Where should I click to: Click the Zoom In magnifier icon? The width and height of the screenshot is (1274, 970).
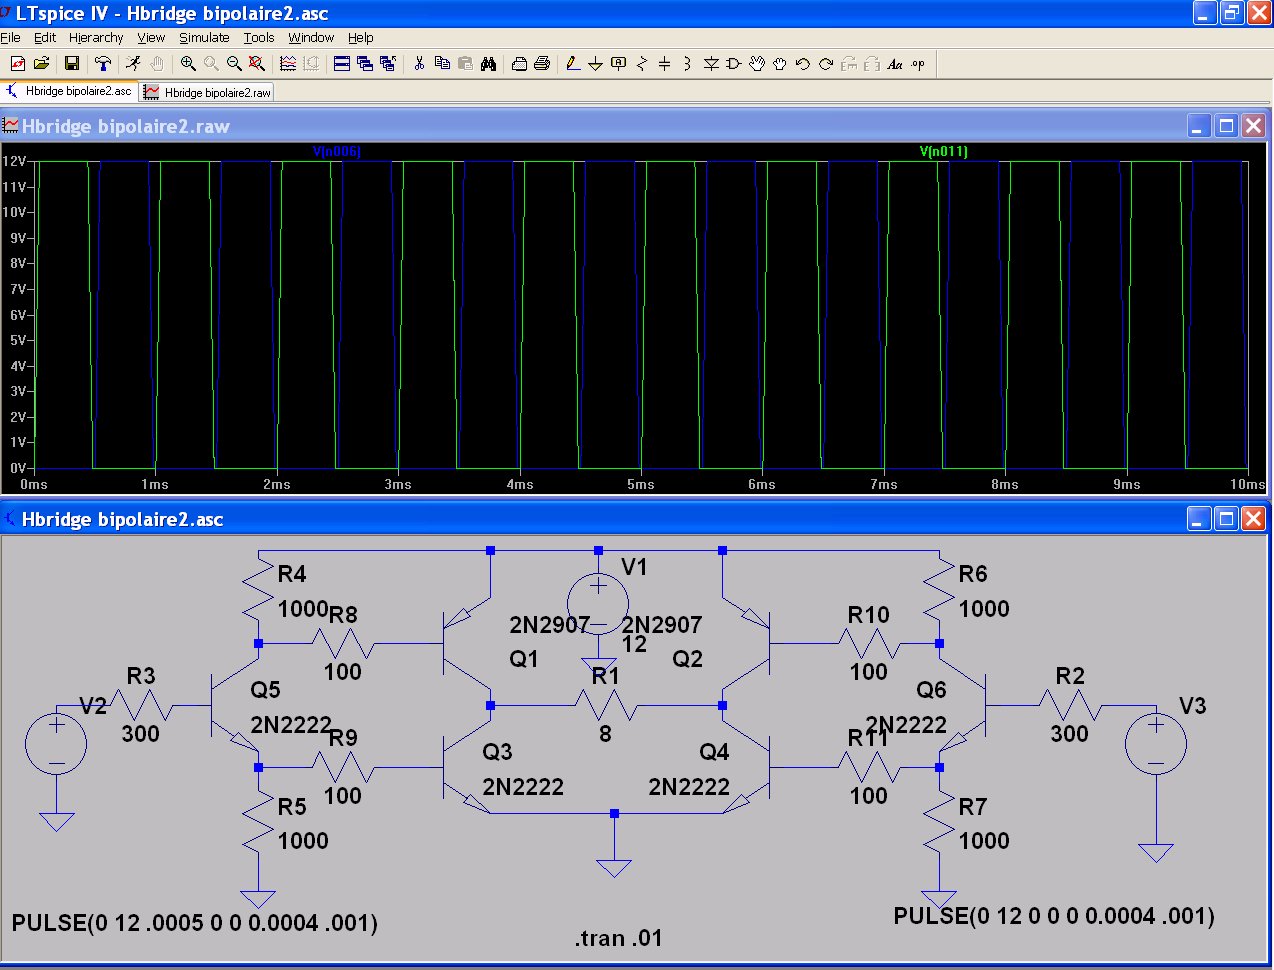[x=188, y=64]
